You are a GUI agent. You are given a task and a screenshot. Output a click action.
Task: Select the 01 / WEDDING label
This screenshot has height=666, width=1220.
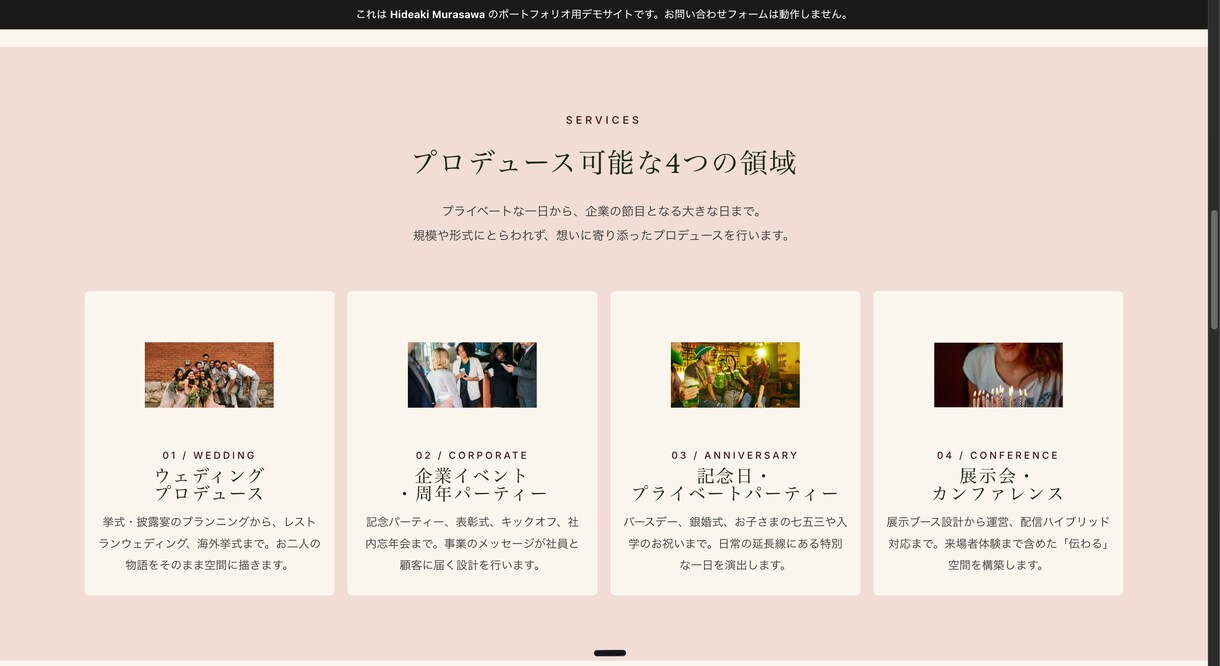pyautogui.click(x=209, y=455)
